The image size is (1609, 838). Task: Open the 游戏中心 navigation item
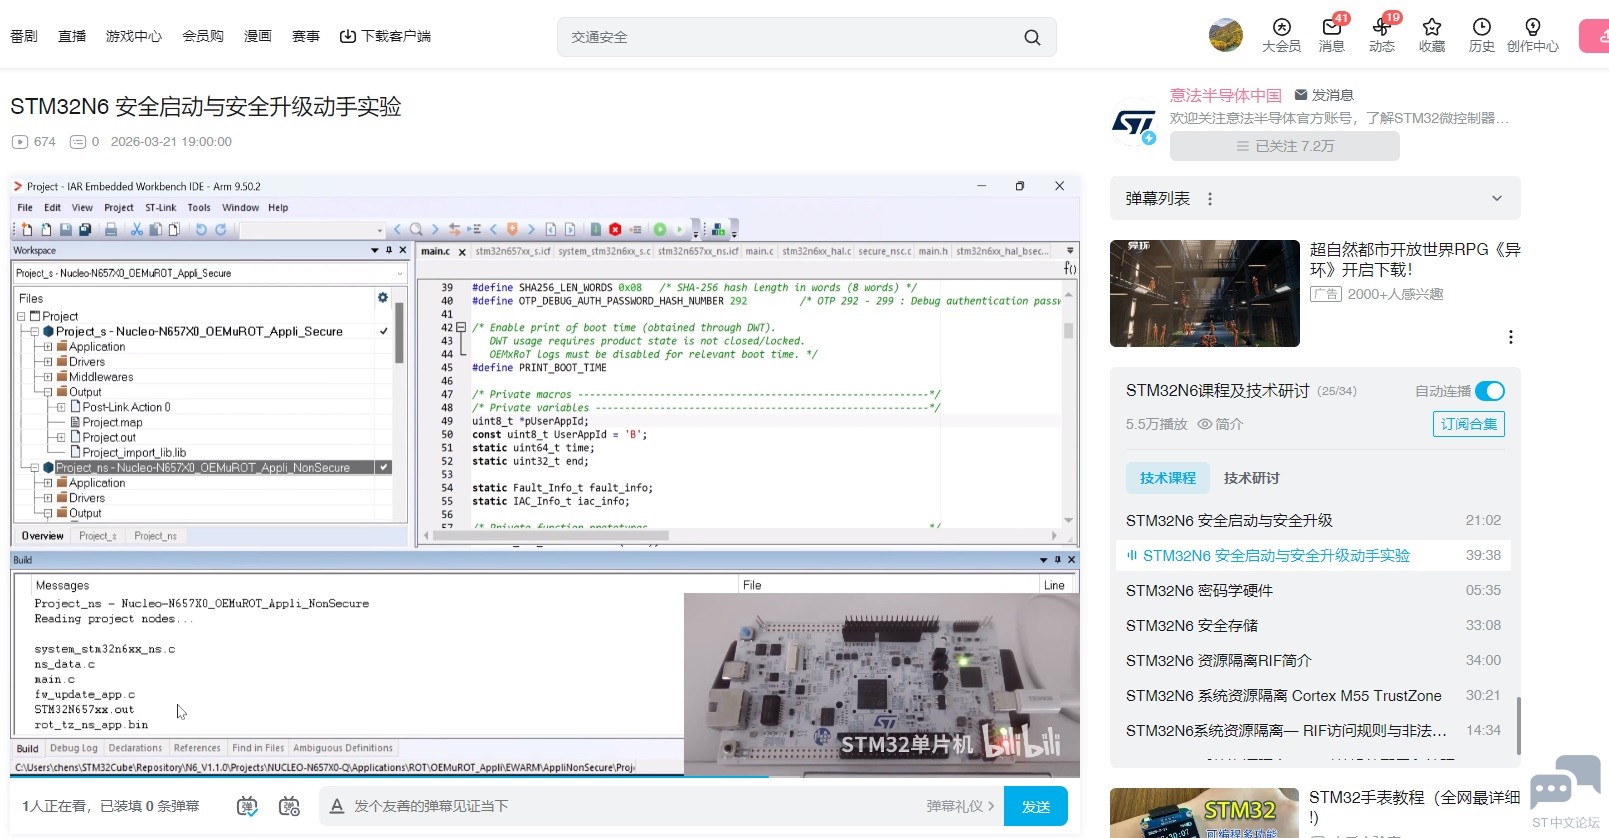(134, 36)
